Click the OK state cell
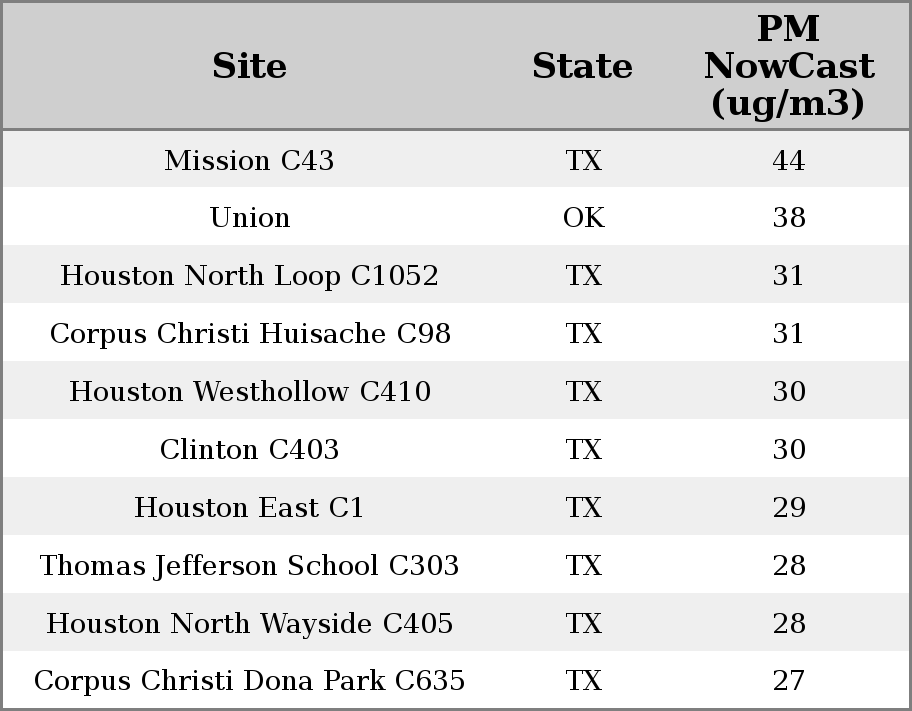This screenshot has width=912, height=711. click(x=583, y=218)
